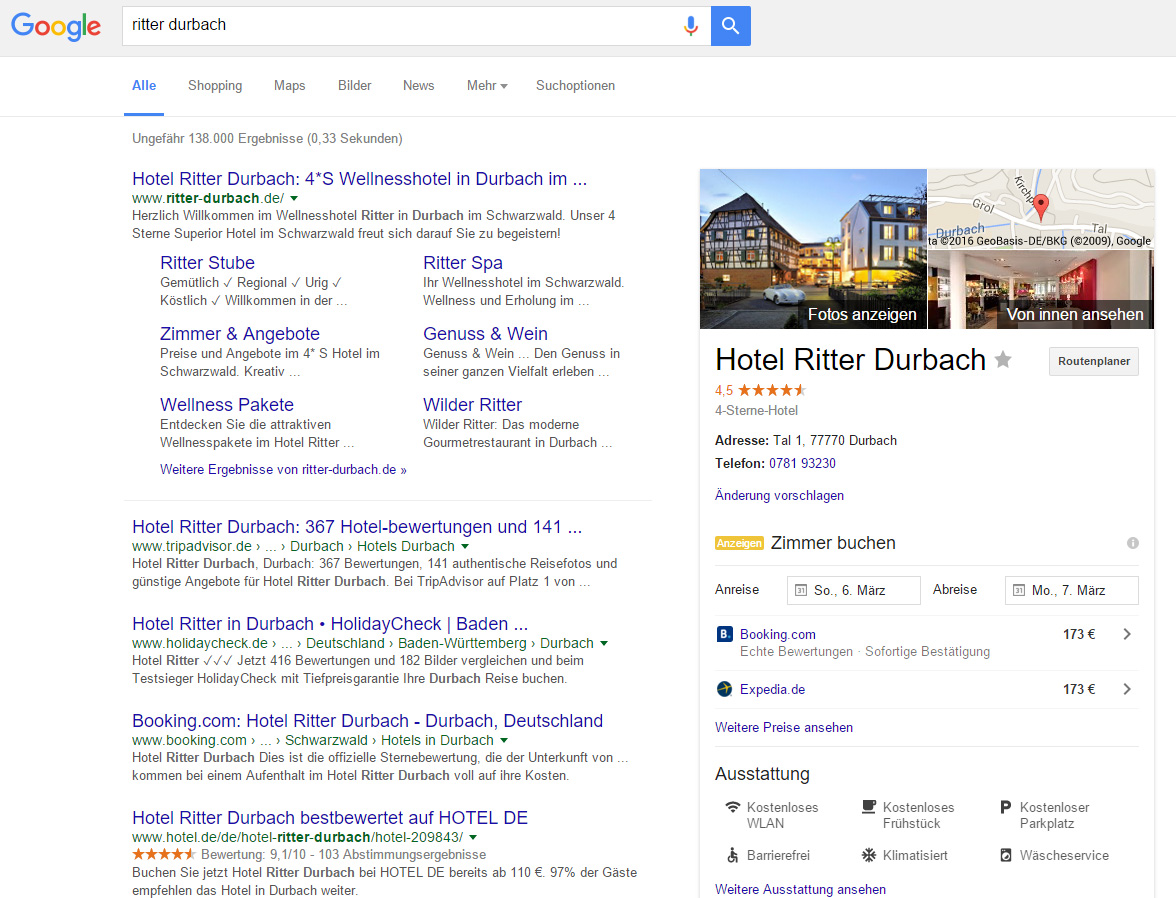Click Hotels Durbach breadcrumb in TripAdvisor result
This screenshot has width=1176, height=898.
[406, 546]
